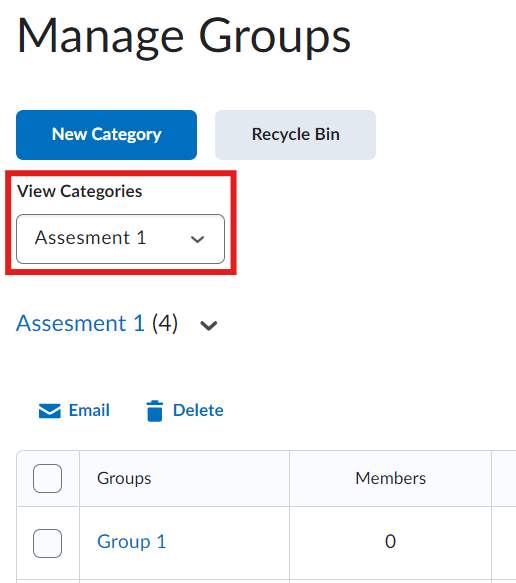Click the Delete text label
The width and height of the screenshot is (516, 583).
click(198, 410)
